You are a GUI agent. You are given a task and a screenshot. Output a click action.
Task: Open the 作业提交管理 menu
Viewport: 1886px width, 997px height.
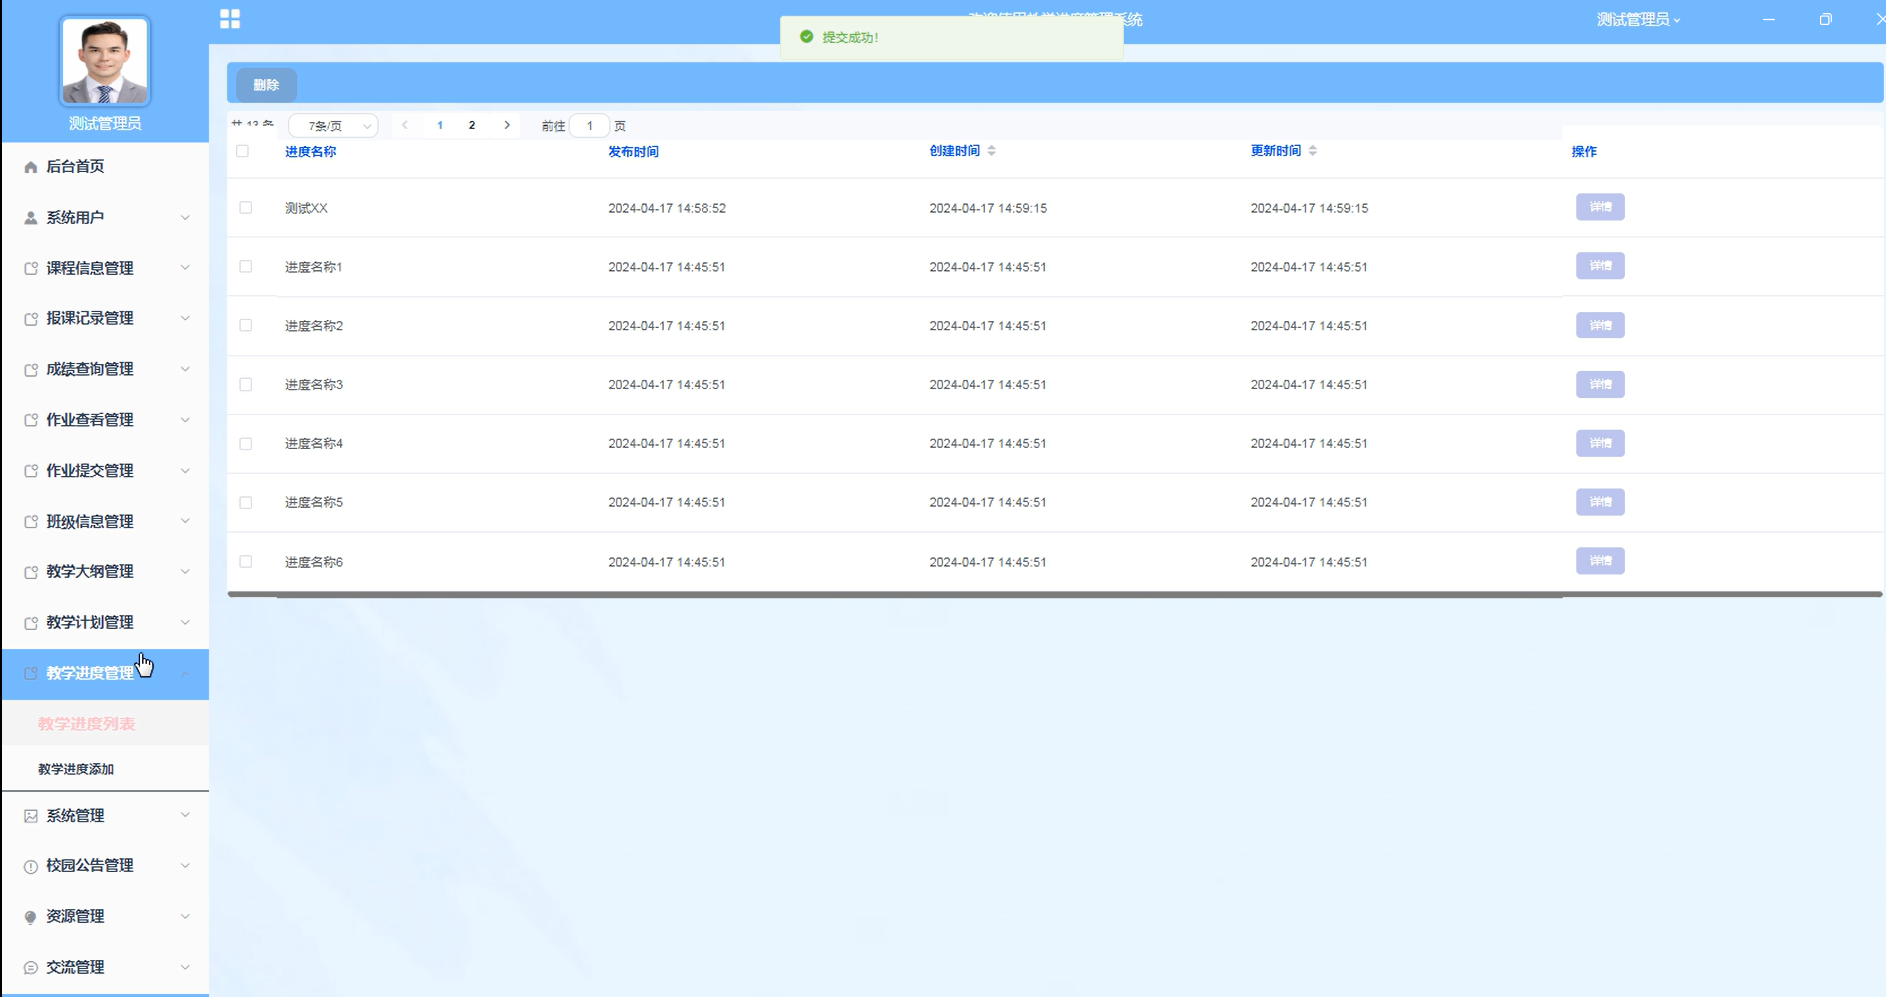pyautogui.click(x=105, y=471)
